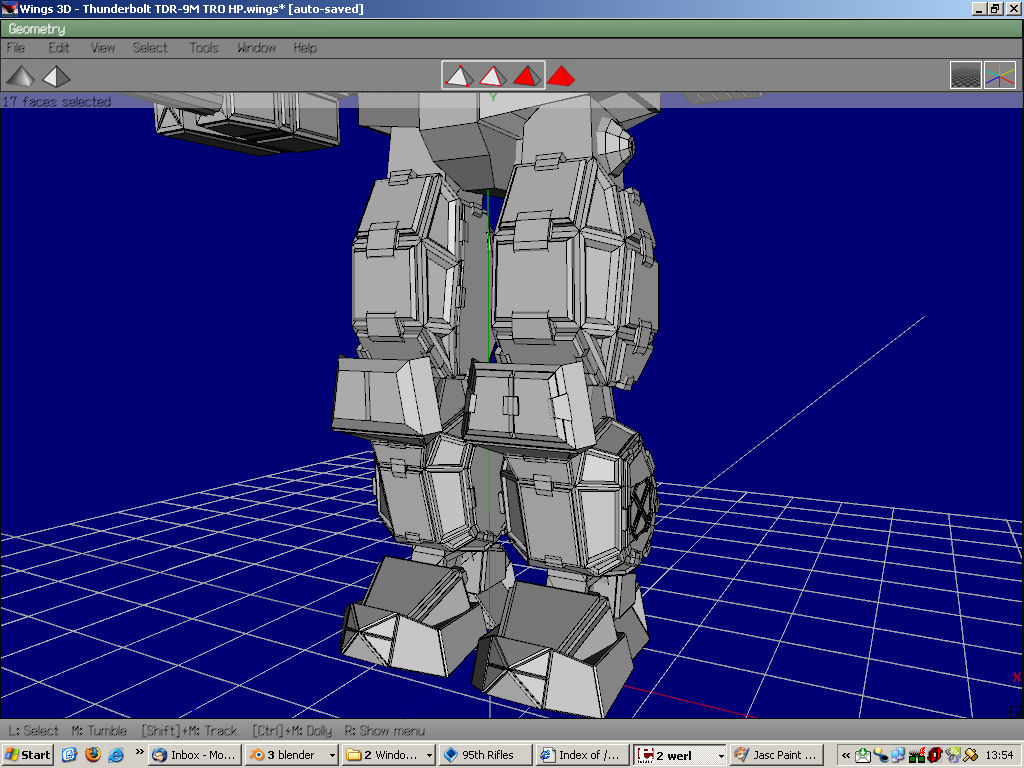Launch Firefox from quick launch bar

point(93,755)
